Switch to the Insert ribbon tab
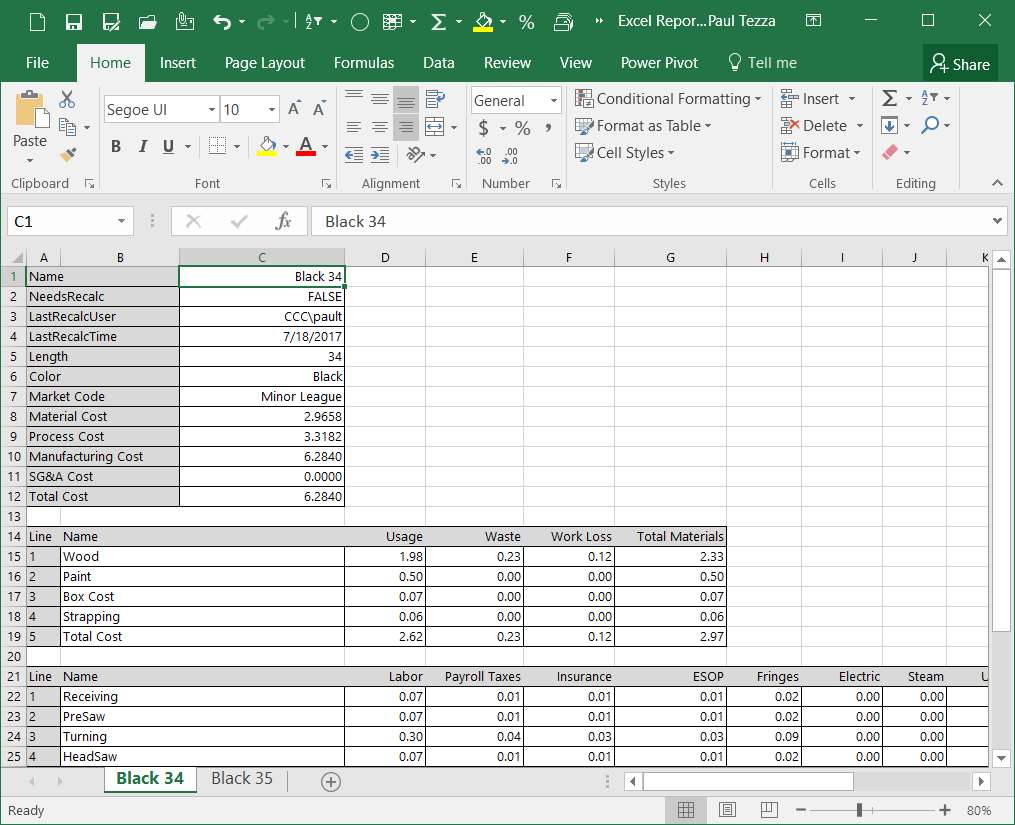 point(177,63)
